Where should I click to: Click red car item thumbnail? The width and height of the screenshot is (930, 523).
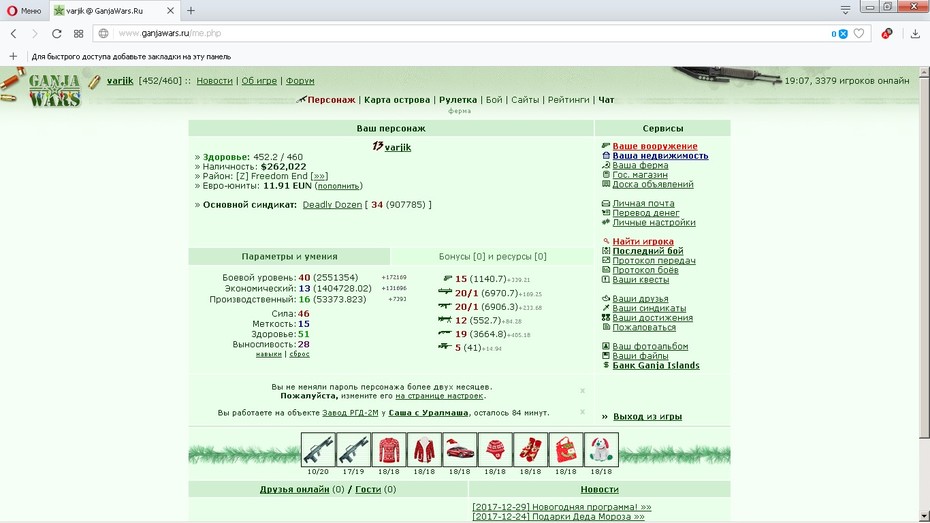click(x=460, y=450)
